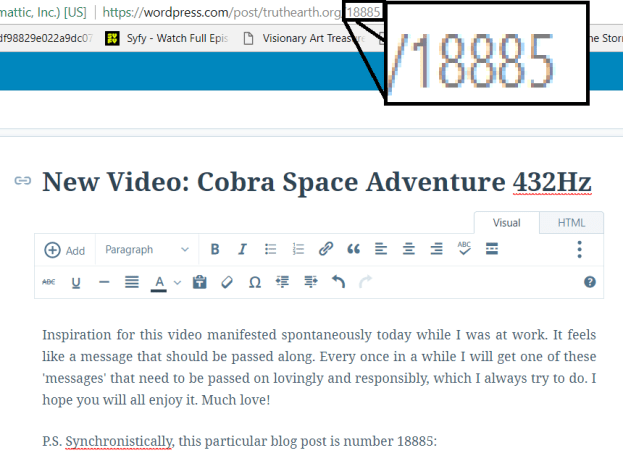The image size is (623, 453).
Task: Insert a numbered list
Action: pos(298,250)
